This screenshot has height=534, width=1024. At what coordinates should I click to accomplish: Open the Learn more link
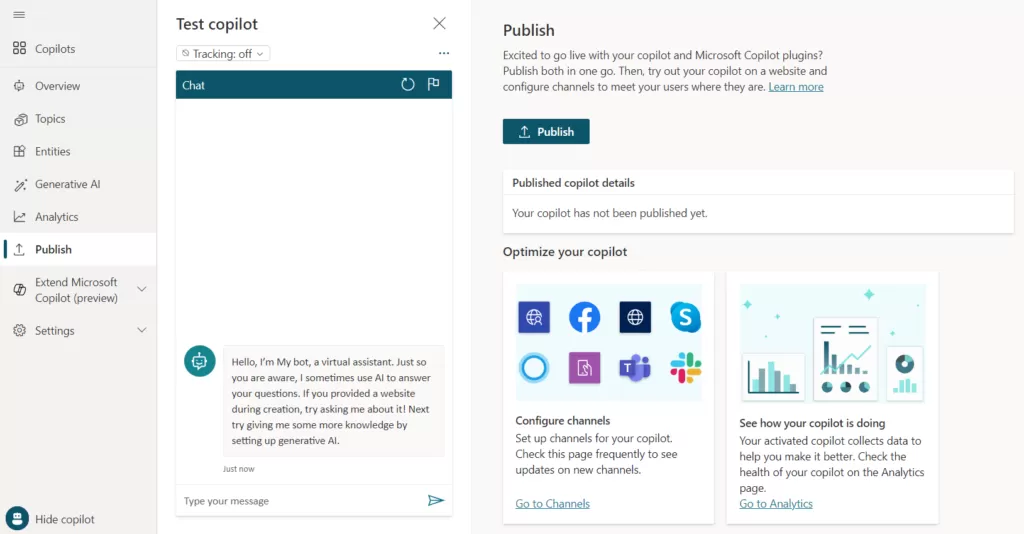pos(796,87)
